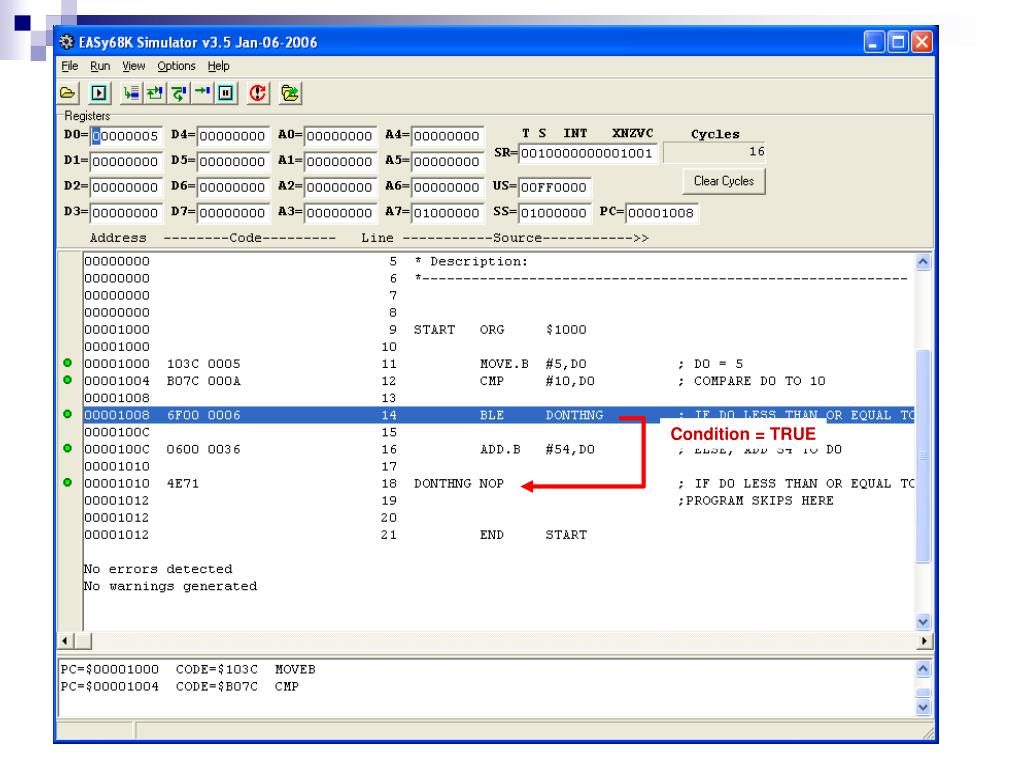Open a program file with folder icon
Image resolution: width=1024 pixels, height=768 pixels.
tap(68, 93)
